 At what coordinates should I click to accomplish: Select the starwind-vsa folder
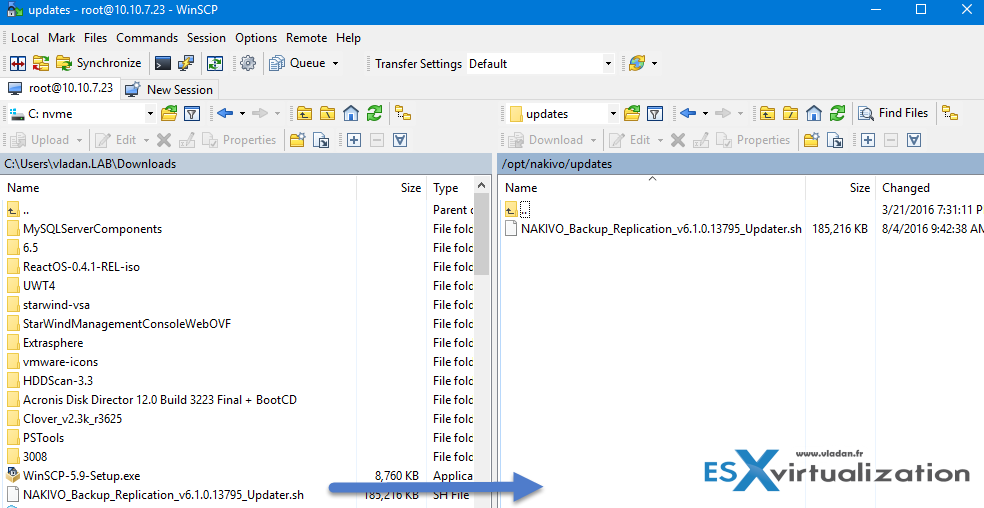56,305
